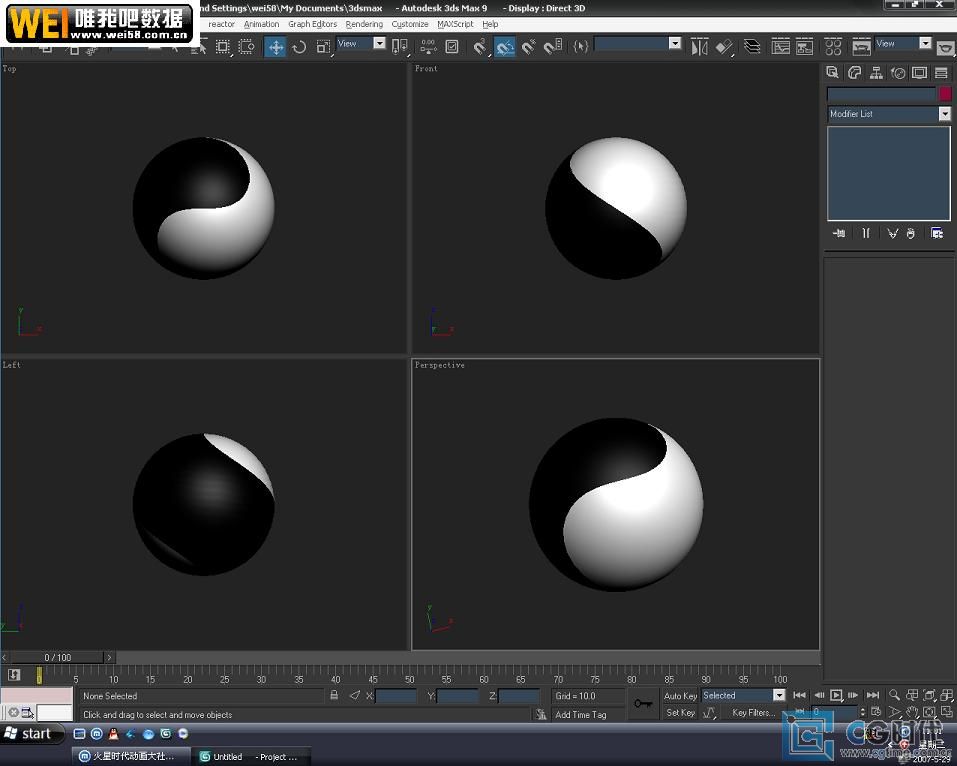The image size is (957, 766).
Task: Open the Help menu
Action: (490, 24)
